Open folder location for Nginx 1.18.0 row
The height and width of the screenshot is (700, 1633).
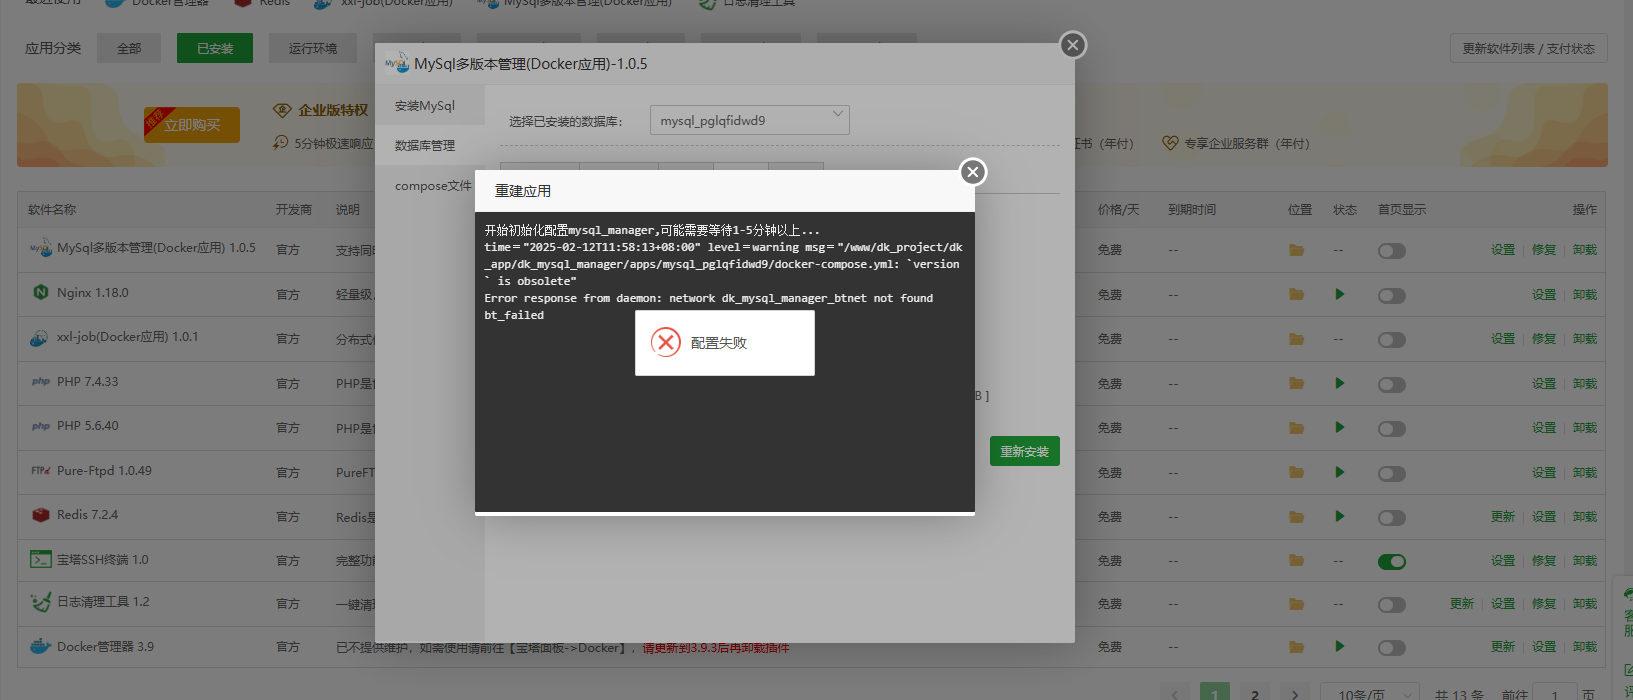tap(1296, 294)
